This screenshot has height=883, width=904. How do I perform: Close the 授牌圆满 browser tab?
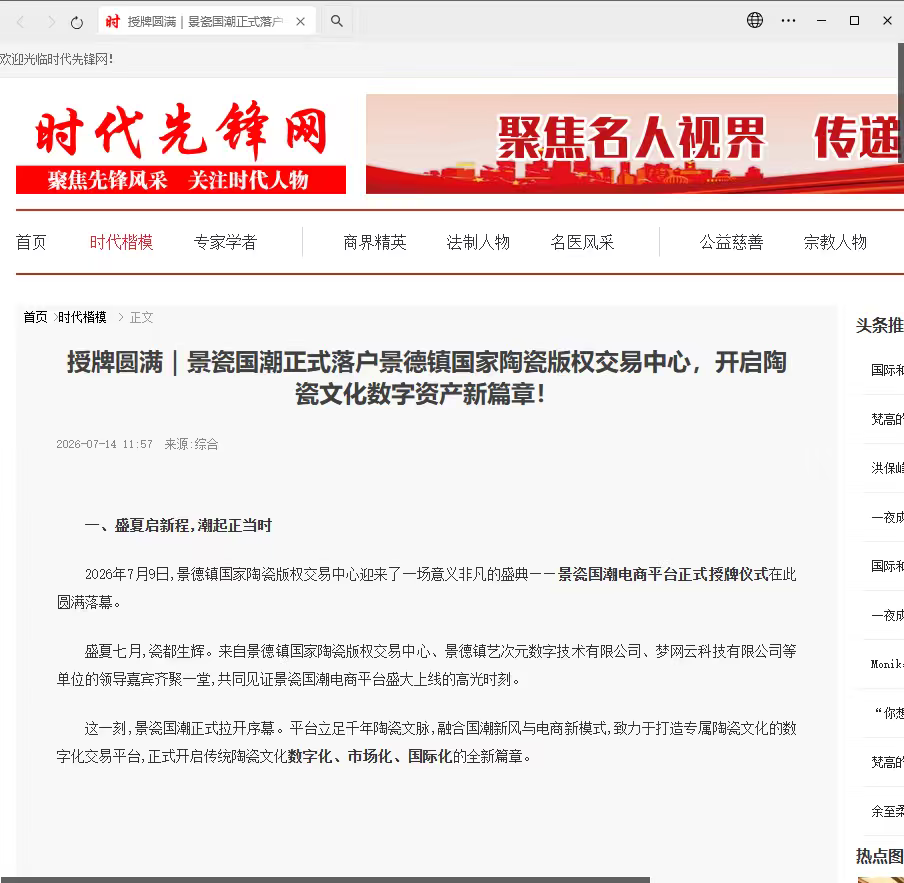(x=300, y=22)
